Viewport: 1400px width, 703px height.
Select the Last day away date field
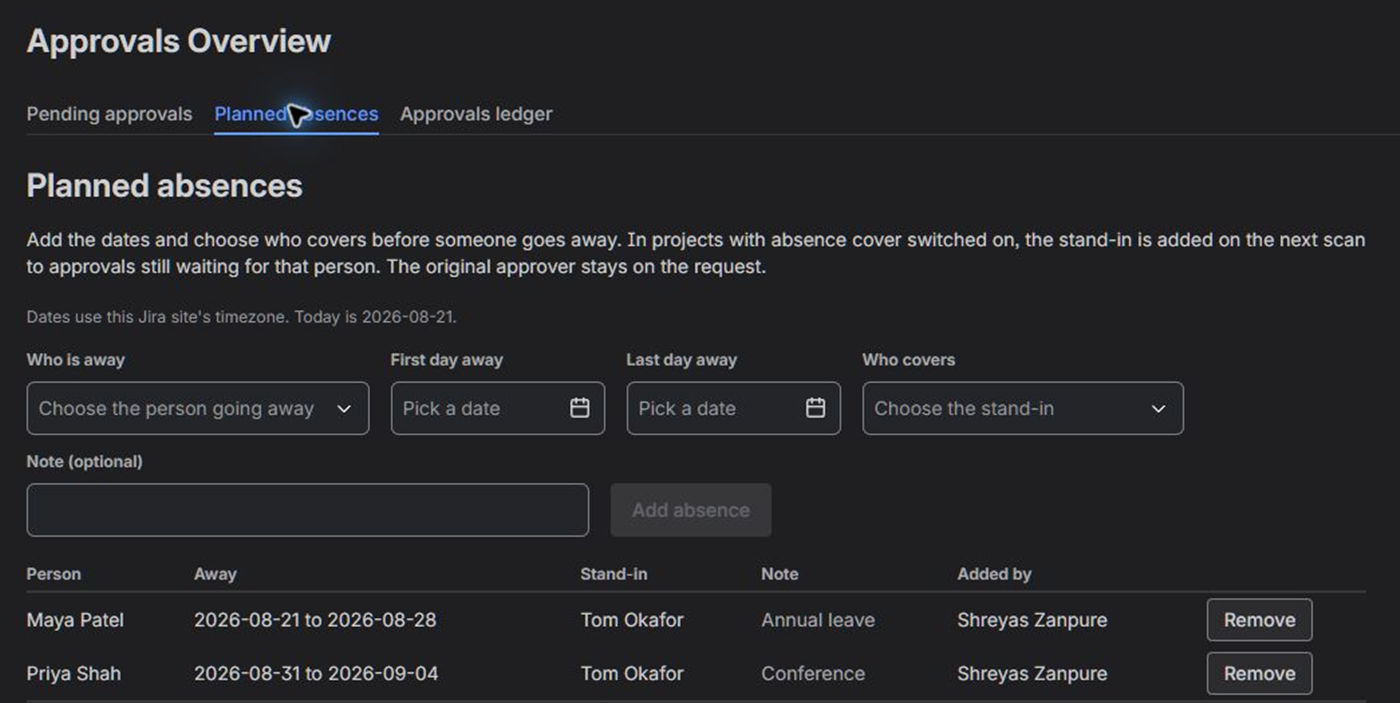point(734,408)
